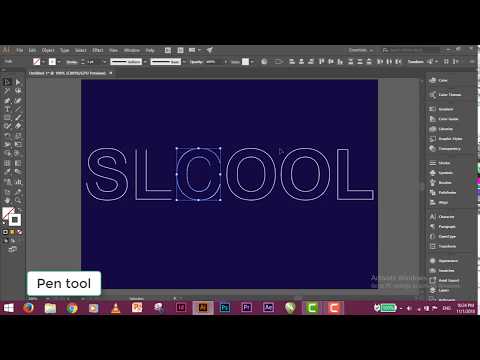Screen dimensions: 480x360
Task: Swap fill and stroke colors
Action: pos(19,209)
